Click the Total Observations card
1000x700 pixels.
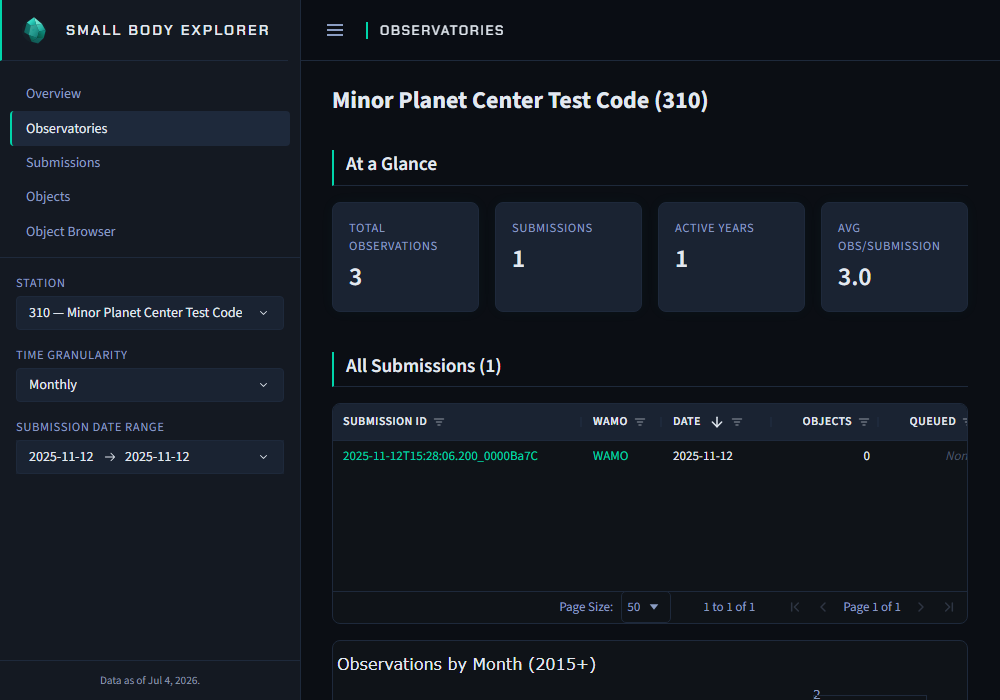pyautogui.click(x=406, y=257)
